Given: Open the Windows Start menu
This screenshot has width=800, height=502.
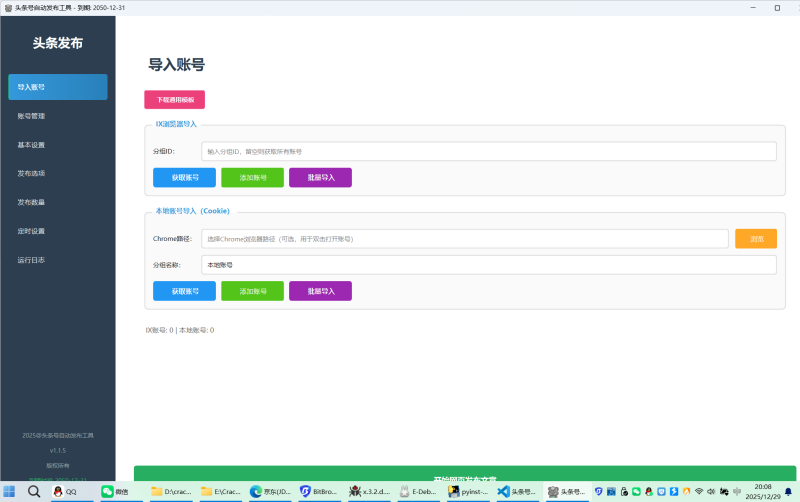Looking at the screenshot, I should [x=9, y=492].
